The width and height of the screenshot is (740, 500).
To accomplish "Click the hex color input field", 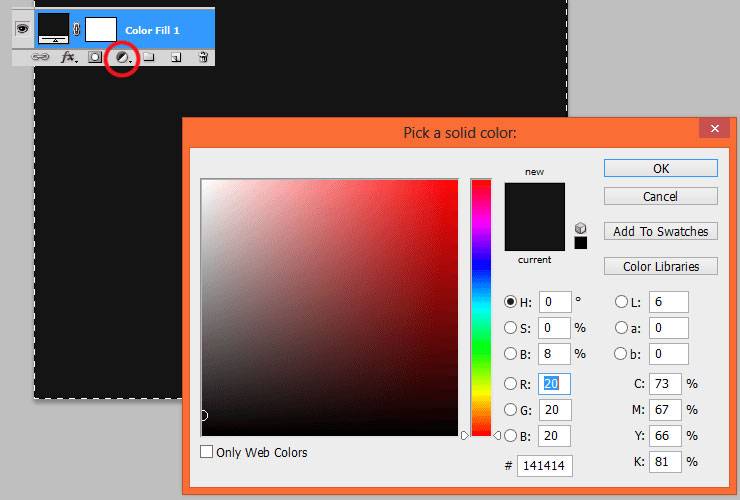I will coord(545,466).
